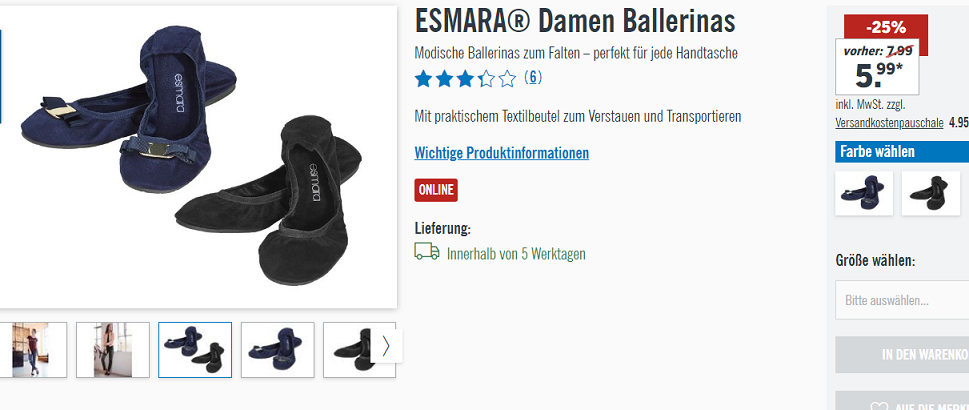969x410 pixels.
Task: Click the next-thumbnail chevron arrow
Action: click(386, 346)
